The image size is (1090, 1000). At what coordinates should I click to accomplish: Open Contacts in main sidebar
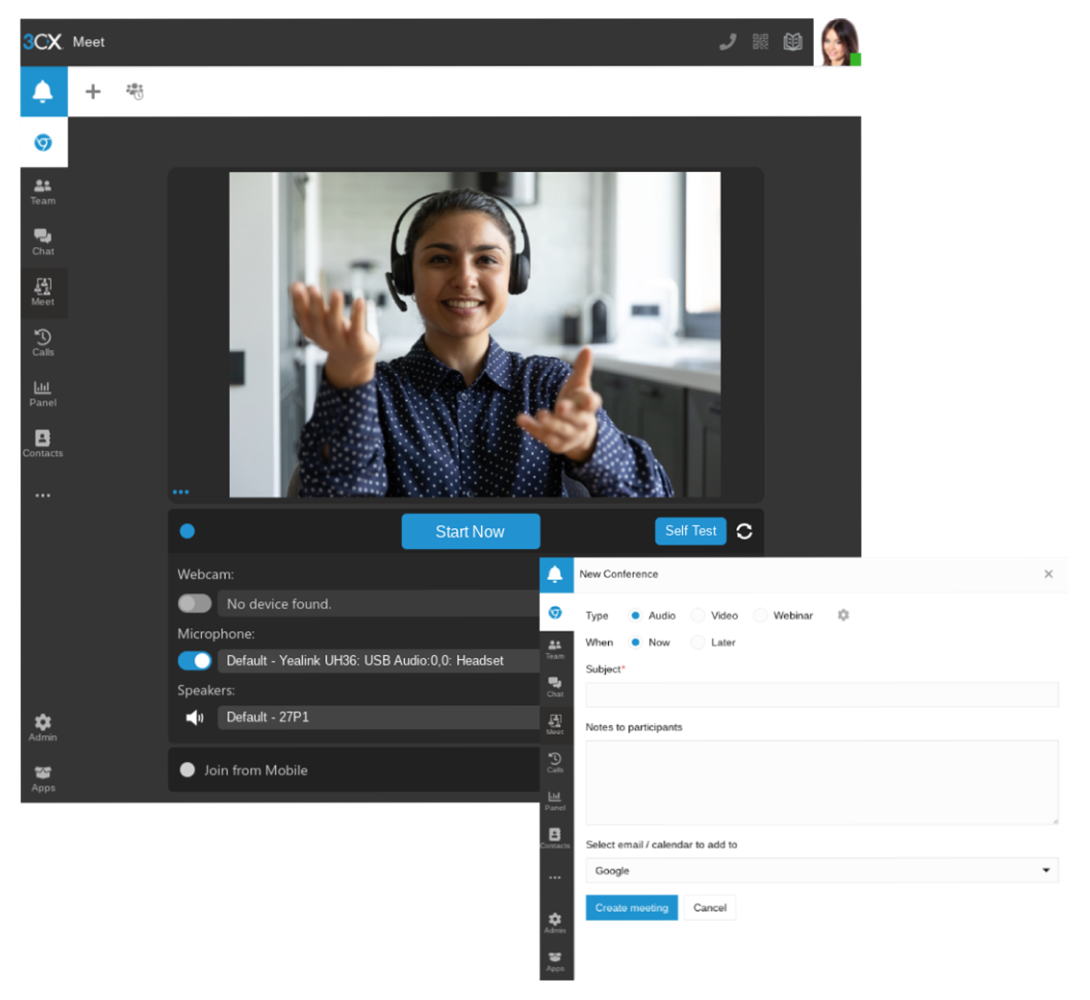[43, 443]
